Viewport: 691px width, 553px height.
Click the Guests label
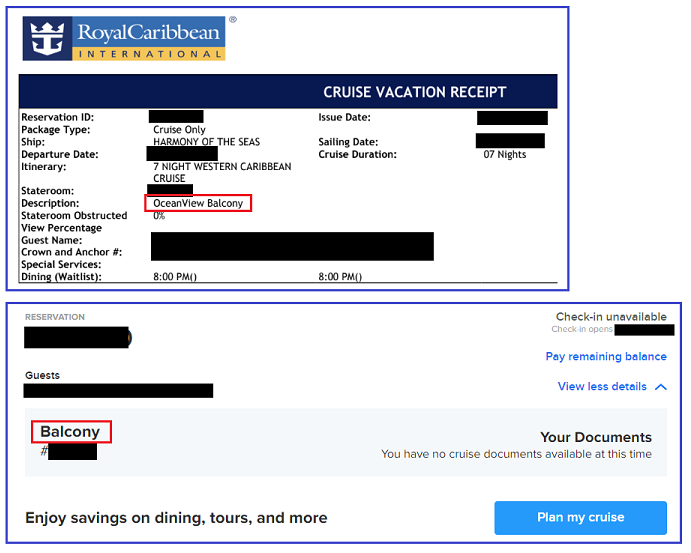pos(42,375)
